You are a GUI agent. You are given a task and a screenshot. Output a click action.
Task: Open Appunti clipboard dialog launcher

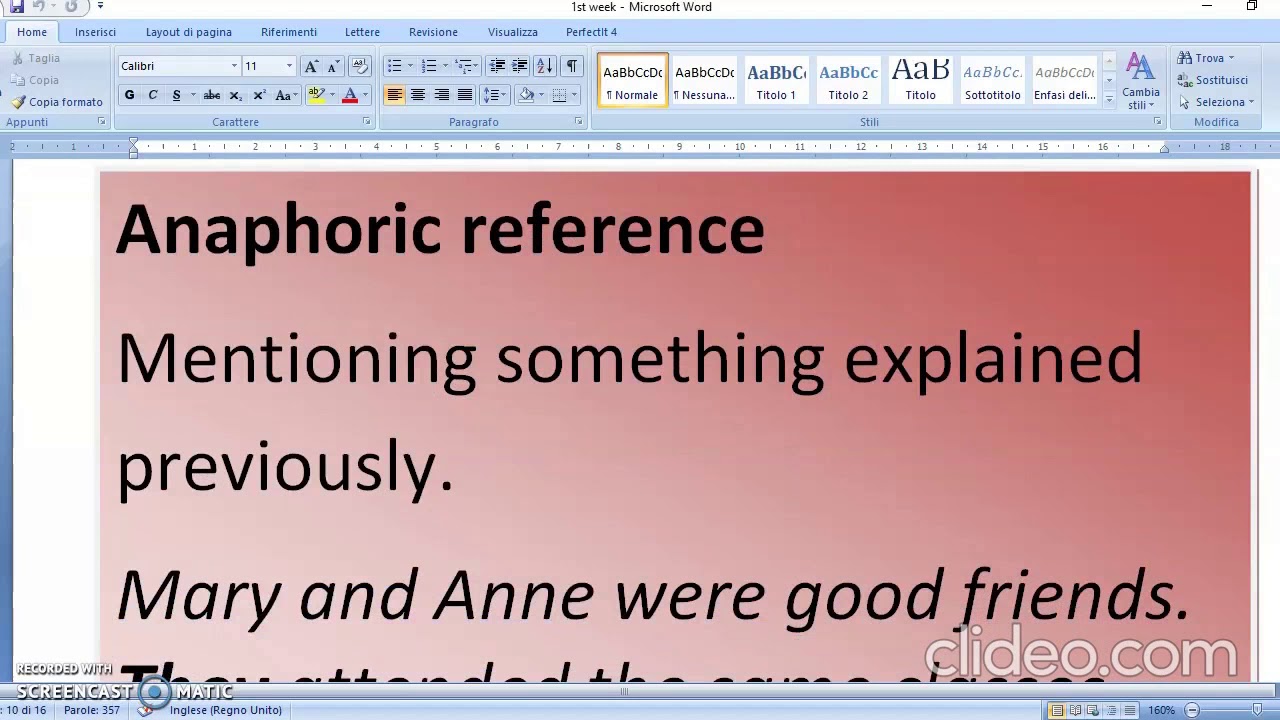coord(101,122)
